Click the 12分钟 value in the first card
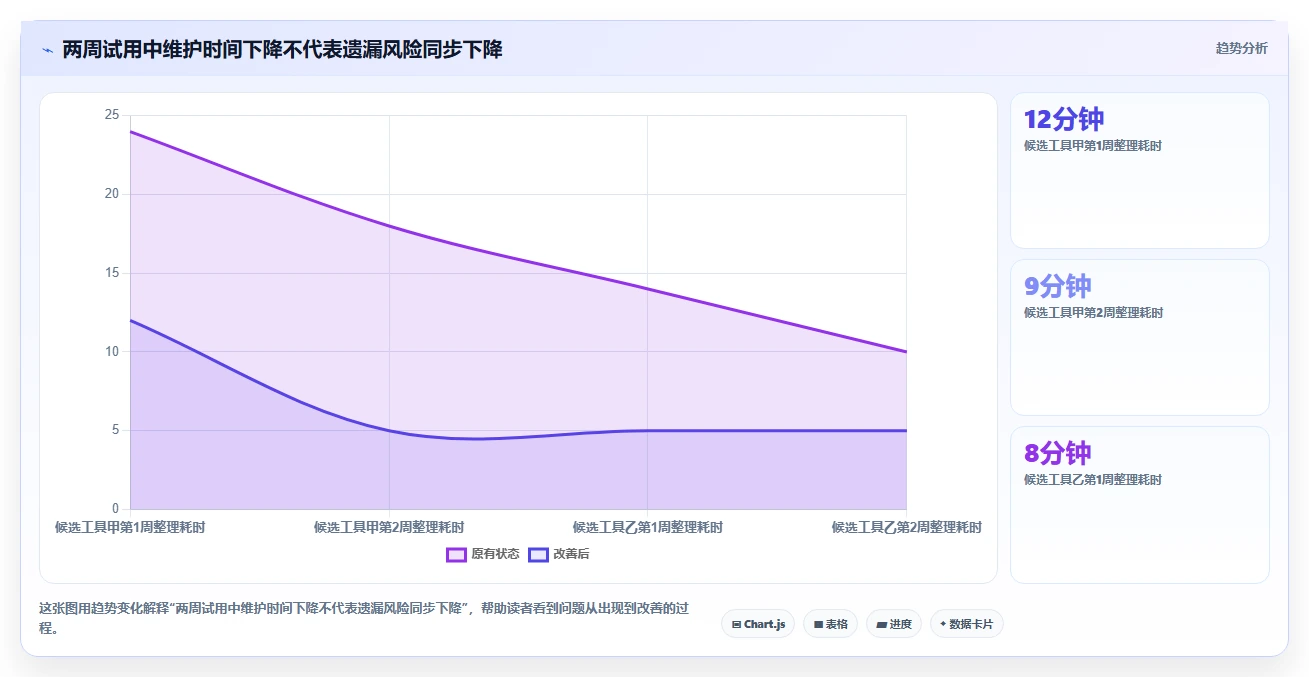Image resolution: width=1309 pixels, height=677 pixels. click(x=1064, y=119)
